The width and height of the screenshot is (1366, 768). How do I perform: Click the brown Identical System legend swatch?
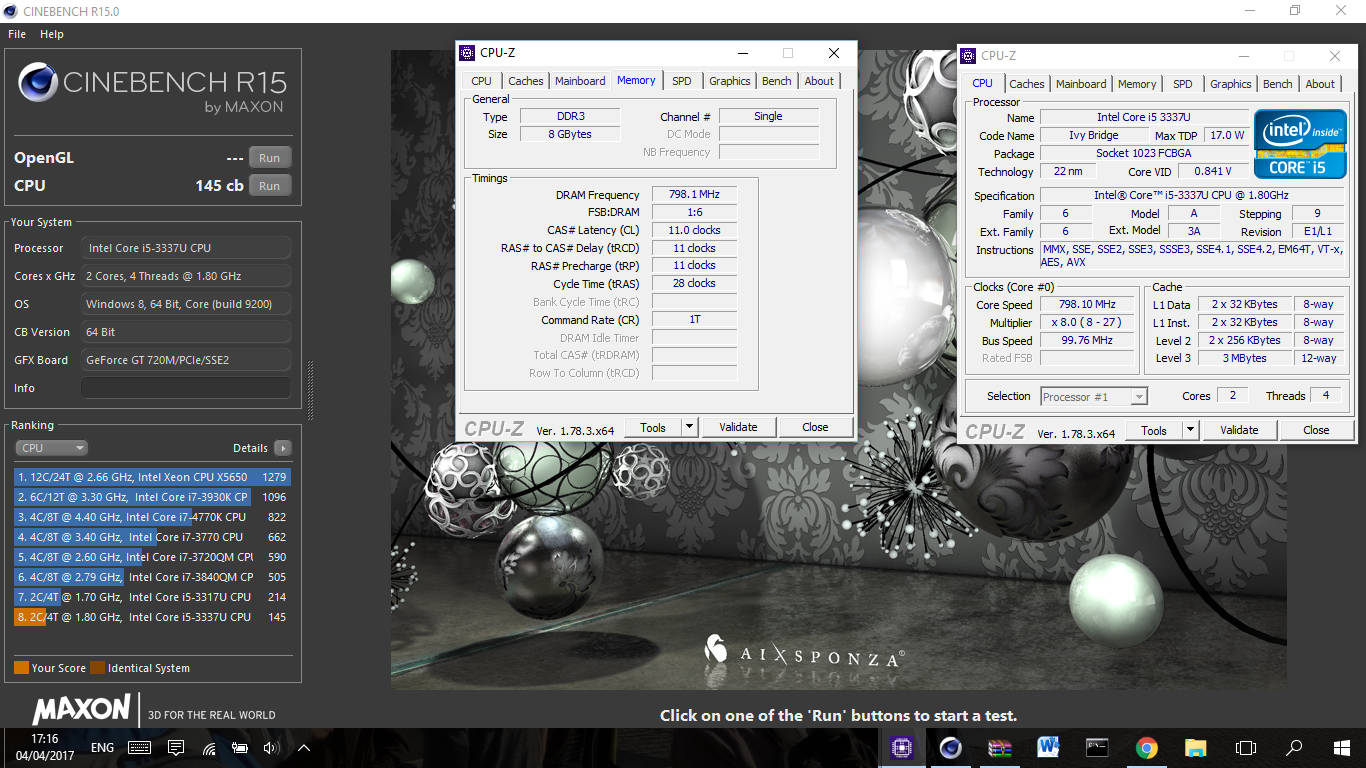[x=97, y=668]
